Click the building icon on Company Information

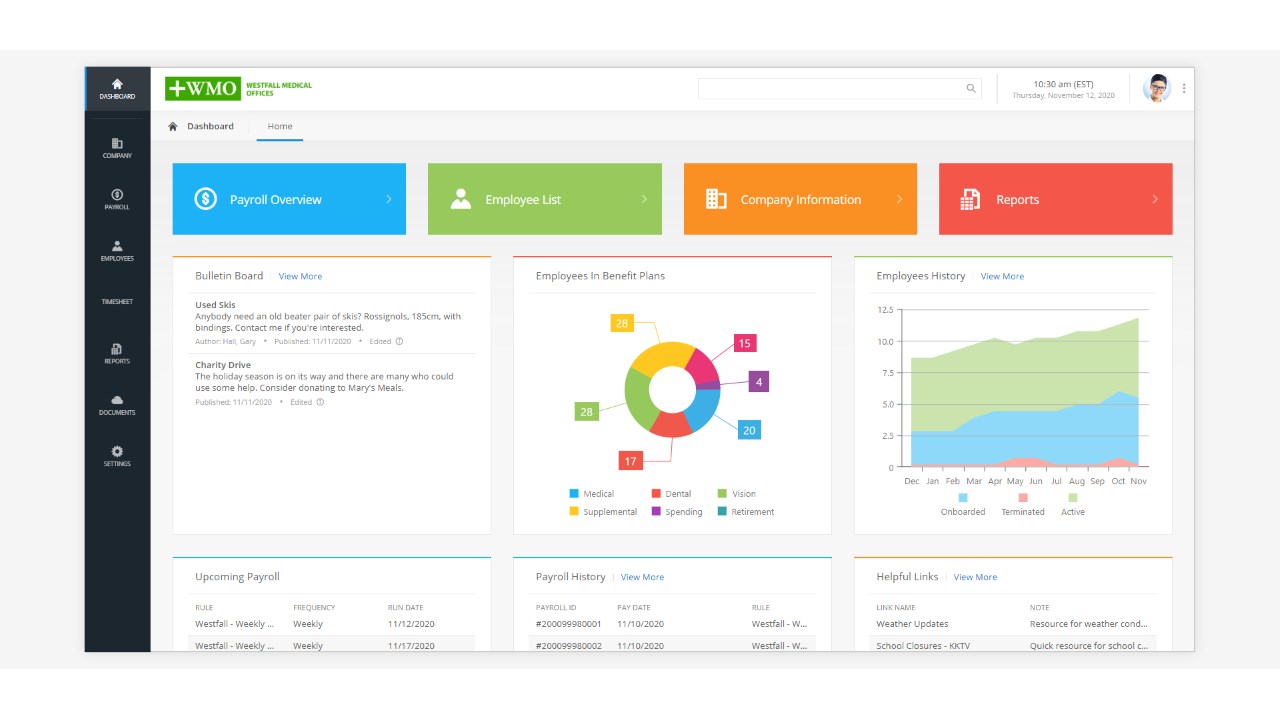point(716,199)
